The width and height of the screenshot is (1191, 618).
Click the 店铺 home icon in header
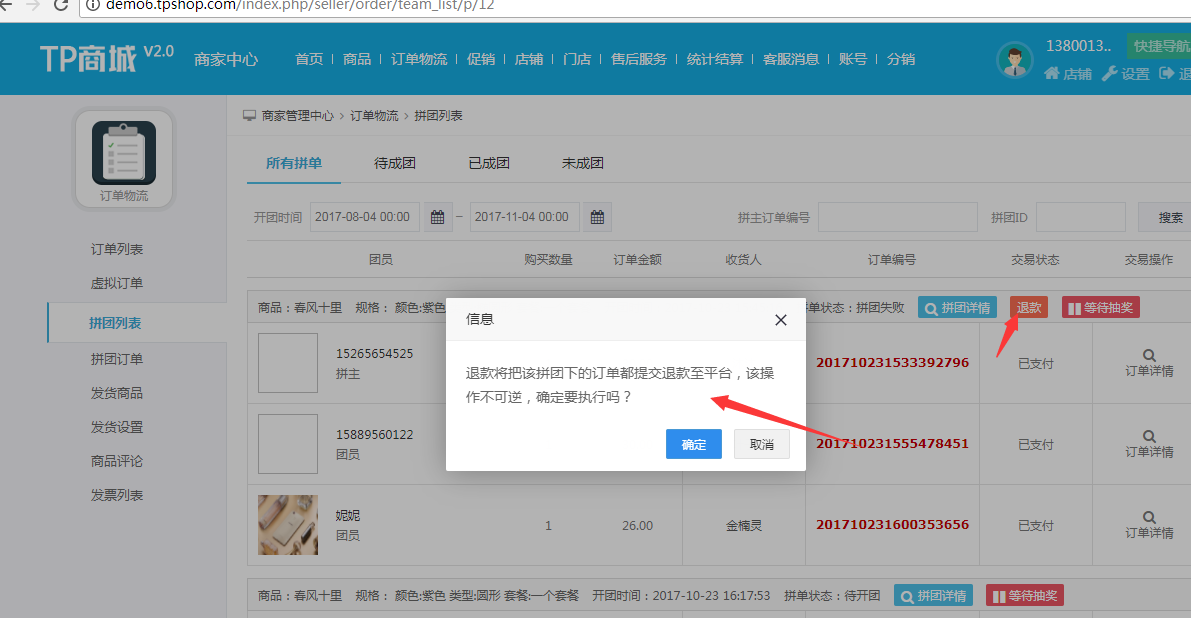1052,74
